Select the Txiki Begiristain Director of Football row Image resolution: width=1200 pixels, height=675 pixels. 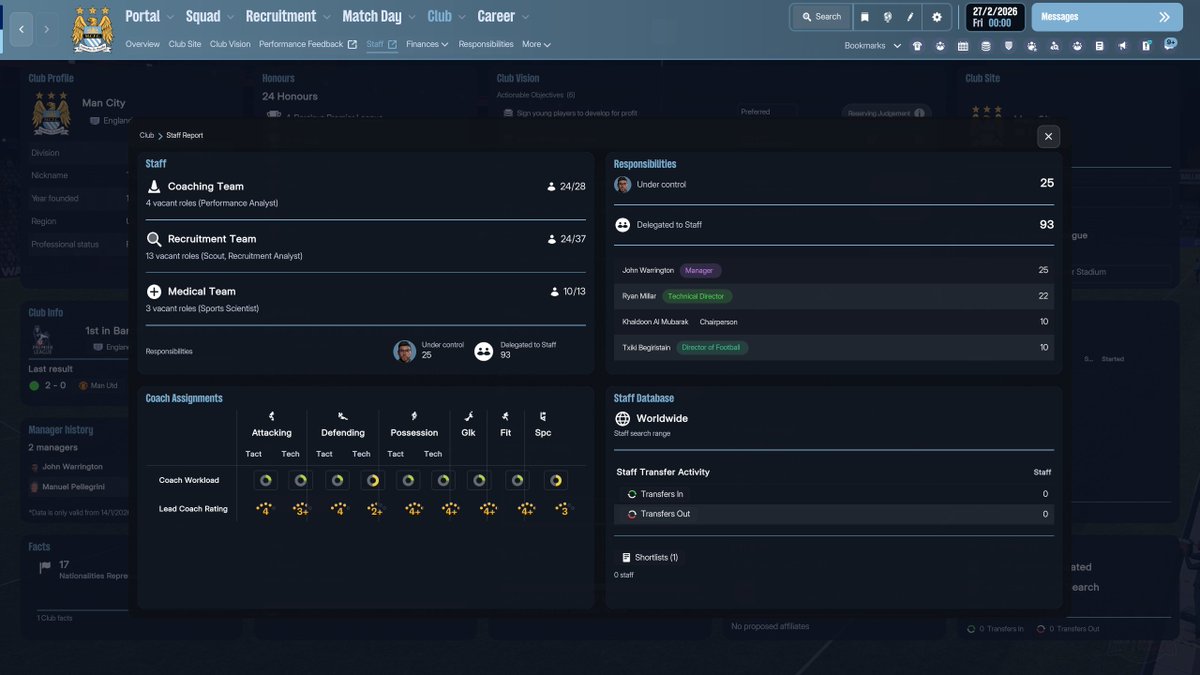click(x=834, y=347)
